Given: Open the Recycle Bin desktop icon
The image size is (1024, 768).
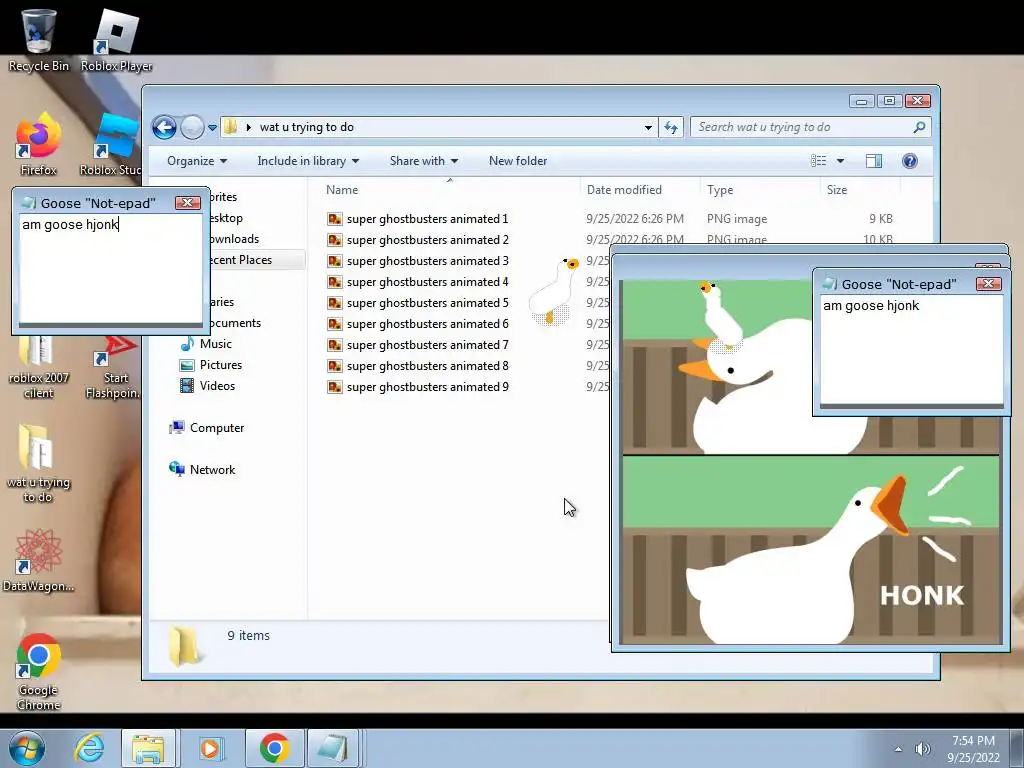Looking at the screenshot, I should (38, 40).
